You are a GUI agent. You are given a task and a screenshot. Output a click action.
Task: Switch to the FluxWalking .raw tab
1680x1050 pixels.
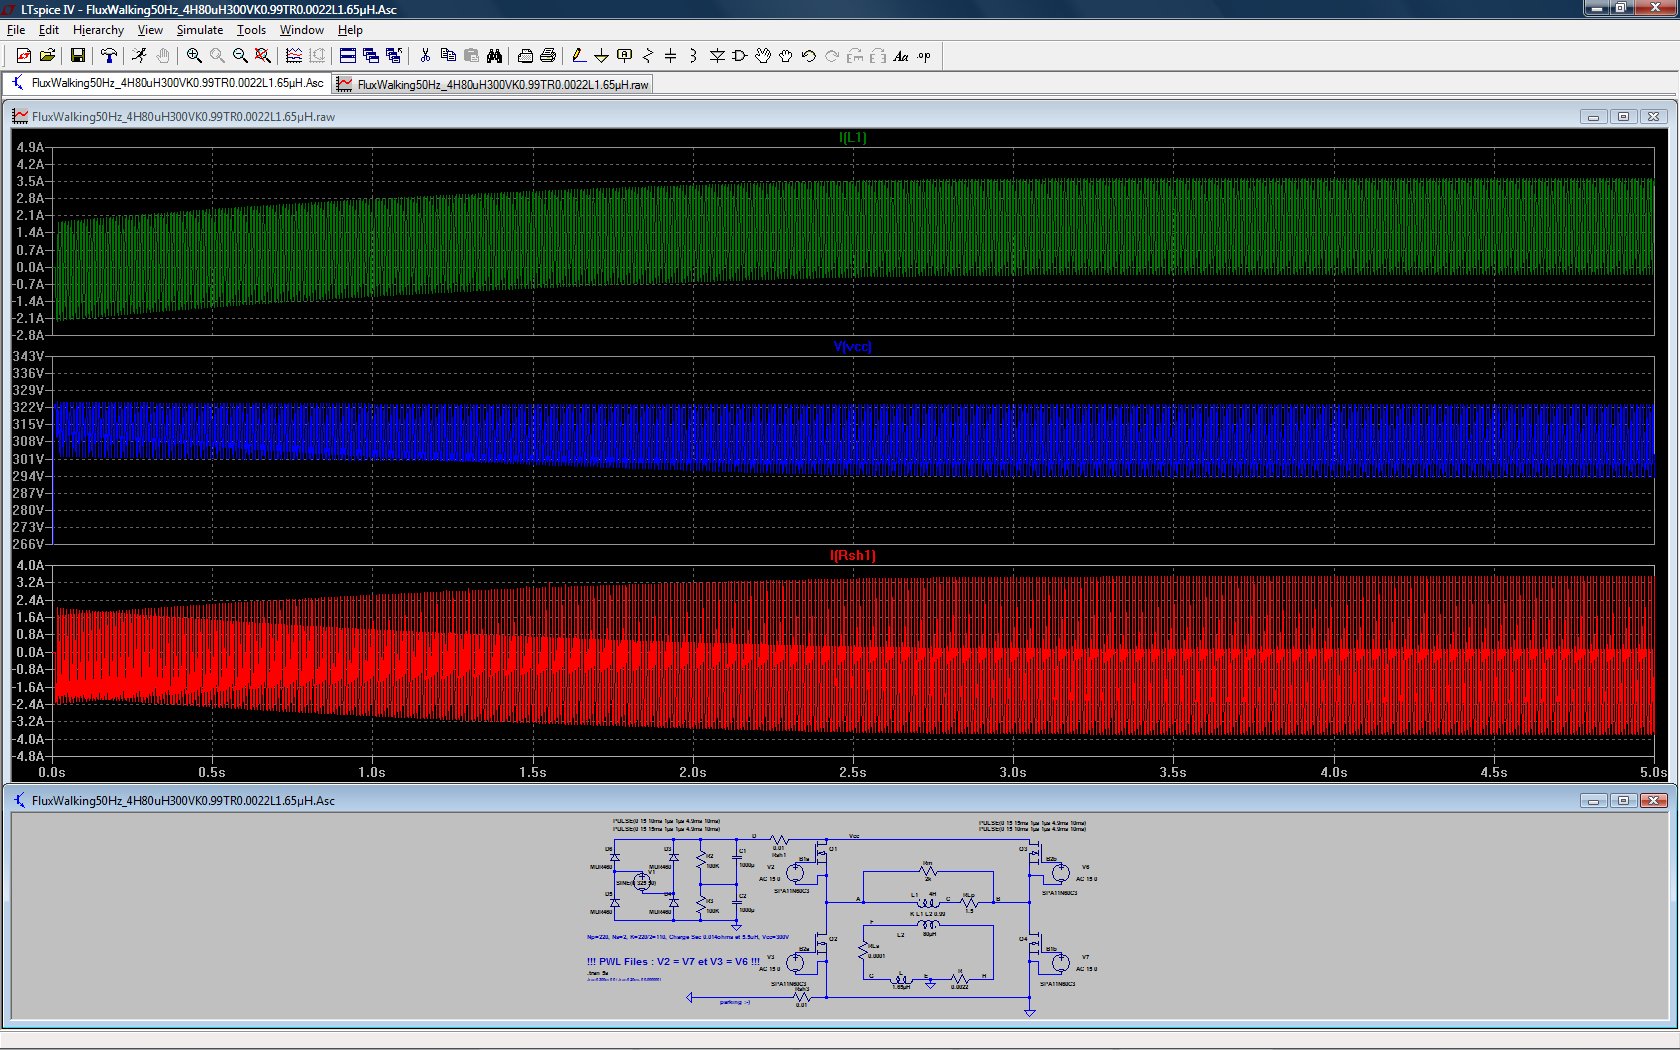(x=494, y=84)
